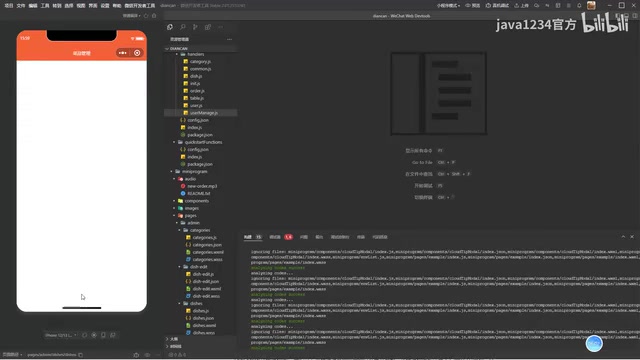This screenshot has width=640, height=360.
Task: Switch to the first panel tab with 15 badge
Action: [253, 237]
